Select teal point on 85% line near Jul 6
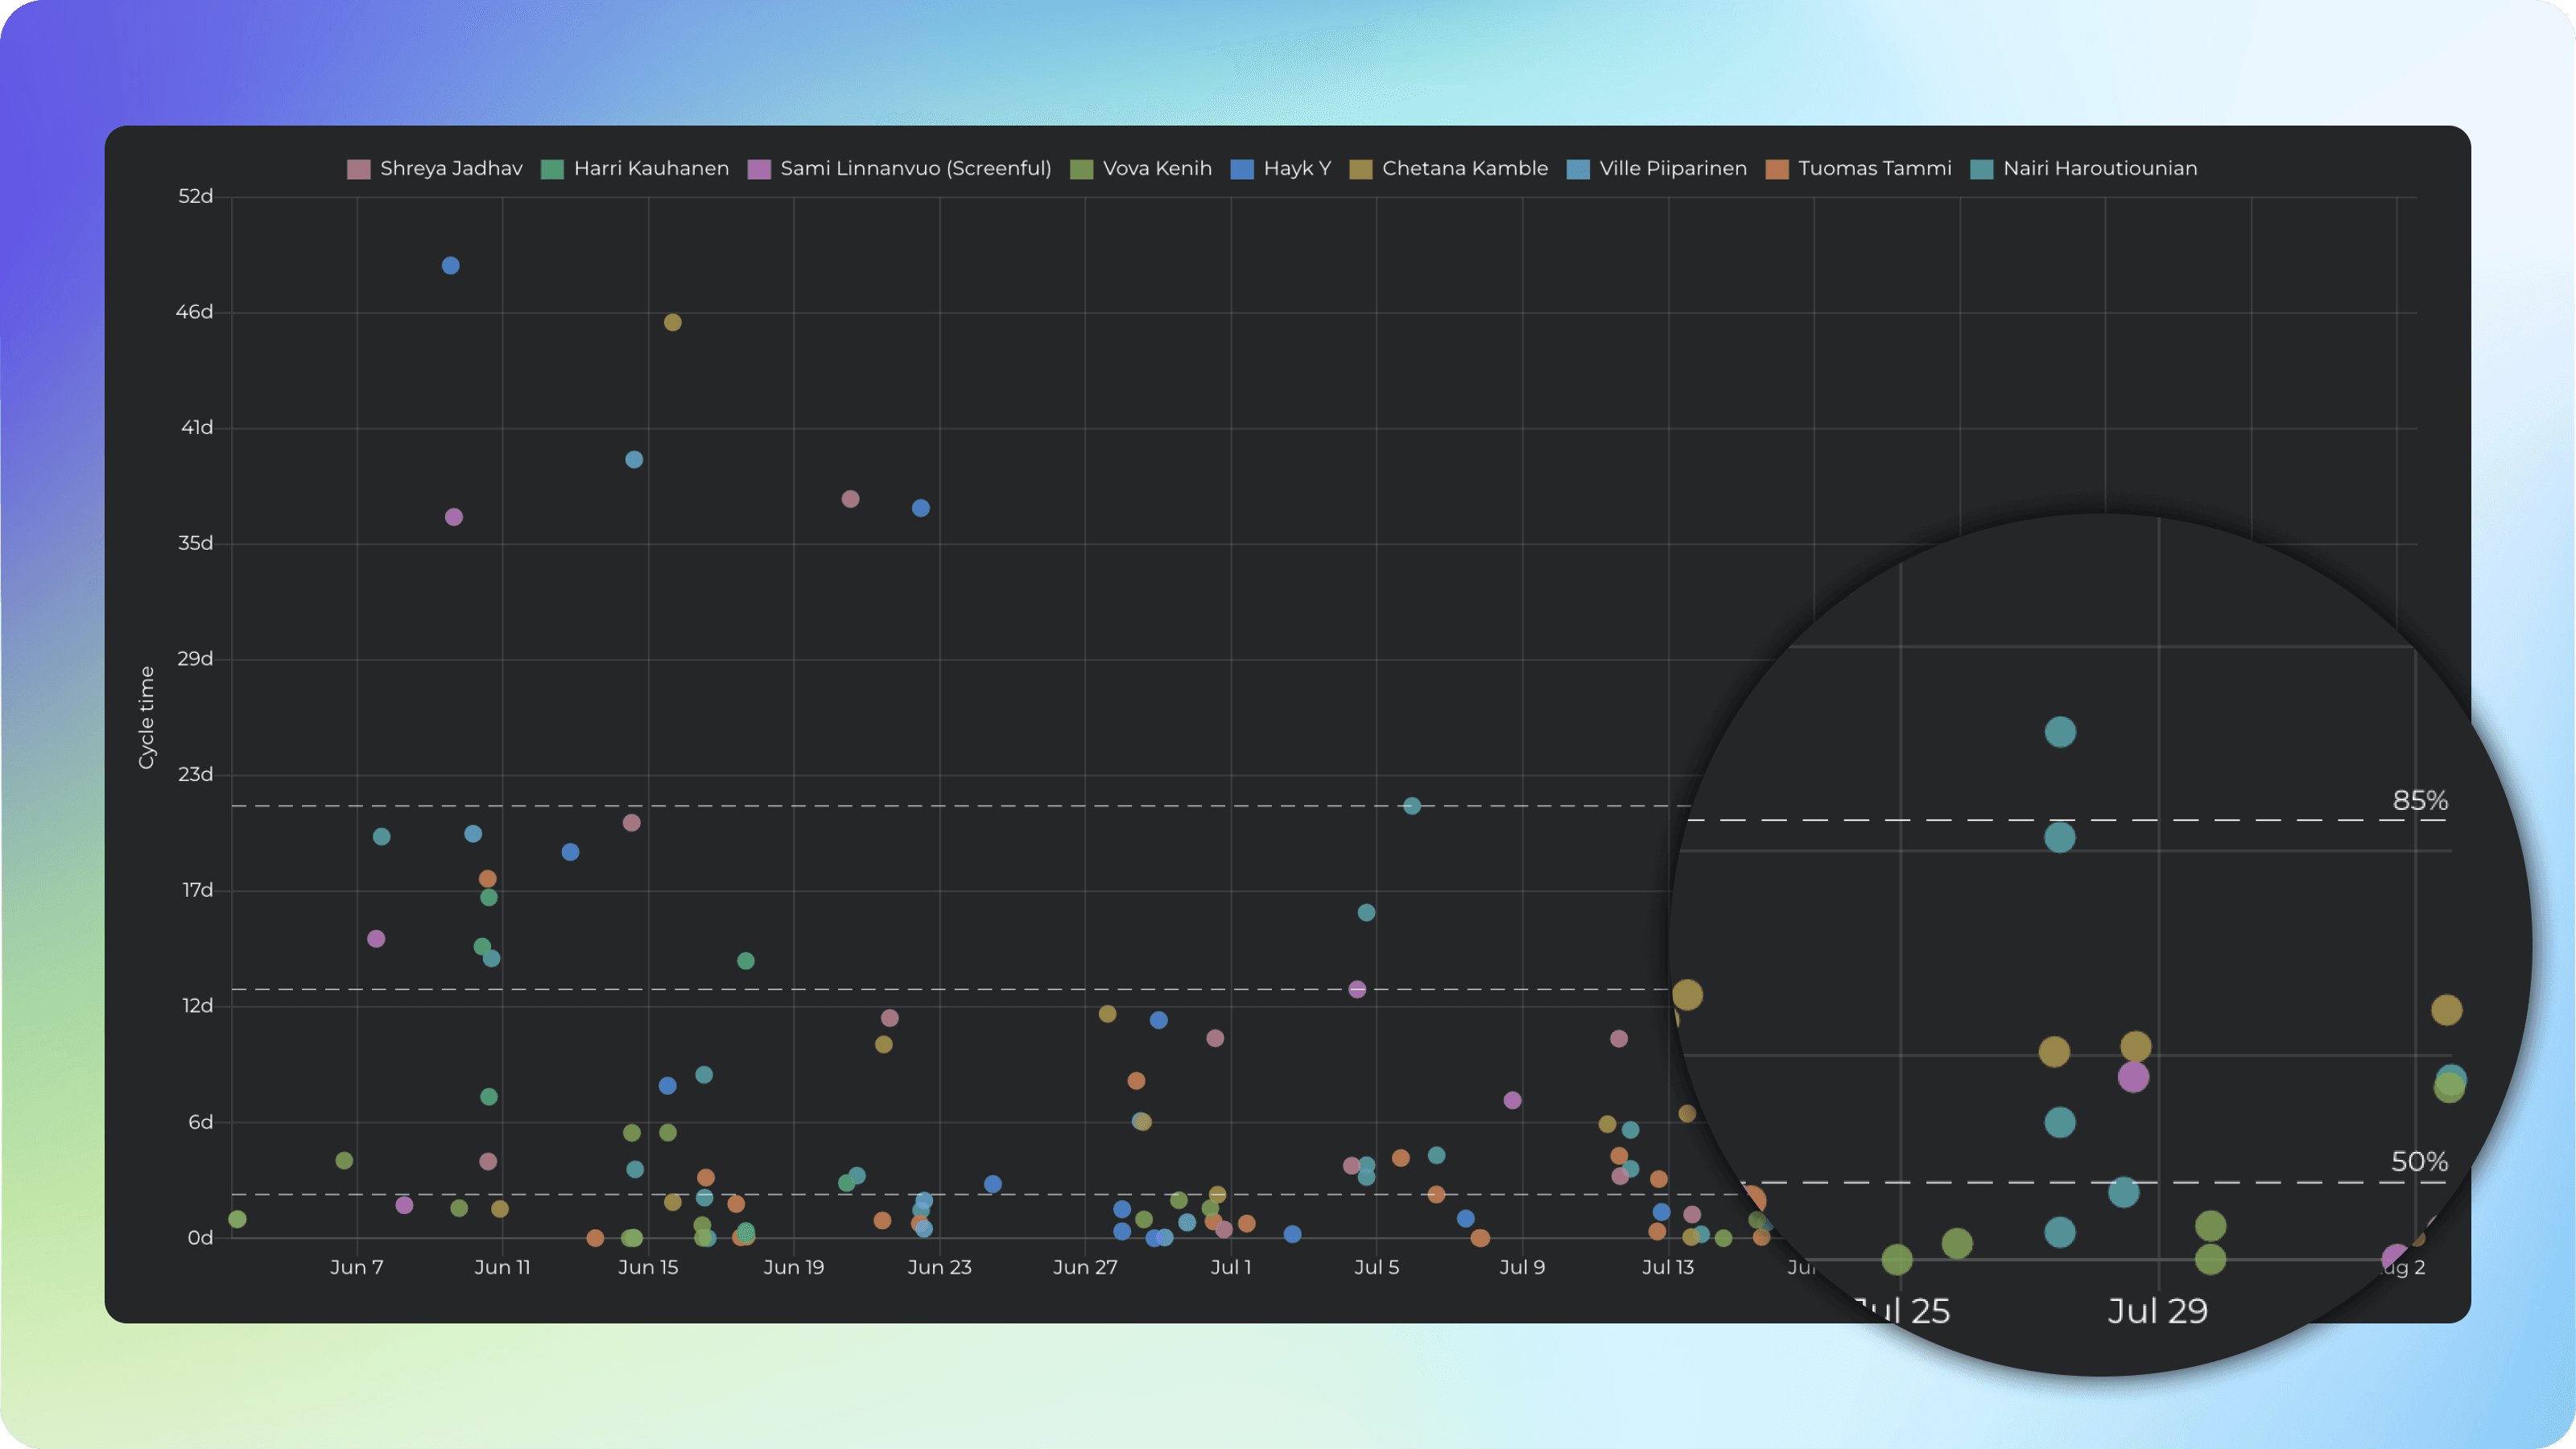The height and width of the screenshot is (1449, 2576). click(1412, 806)
